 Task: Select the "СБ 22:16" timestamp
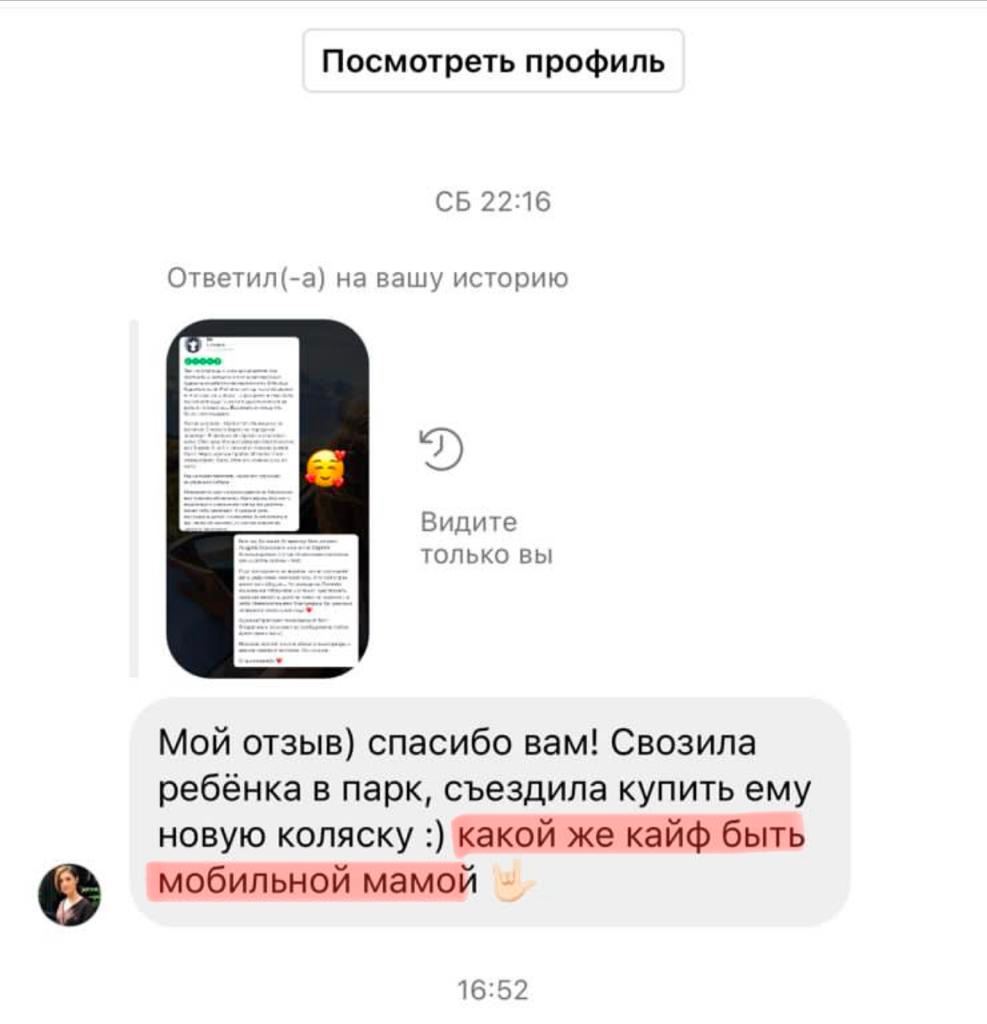click(493, 201)
